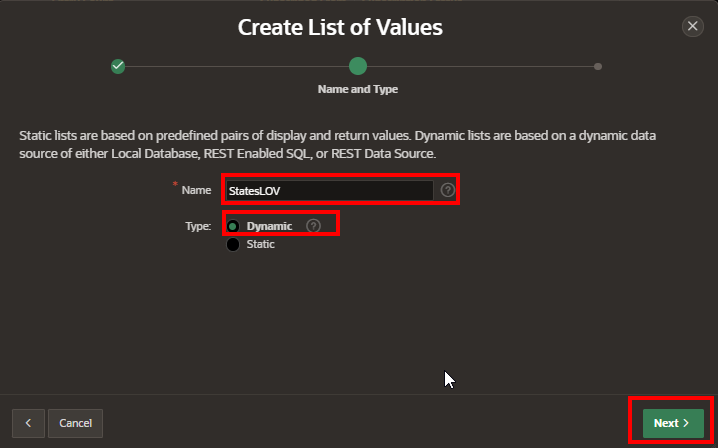Cancel the list of values wizard
The width and height of the screenshot is (718, 448).
coord(76,423)
